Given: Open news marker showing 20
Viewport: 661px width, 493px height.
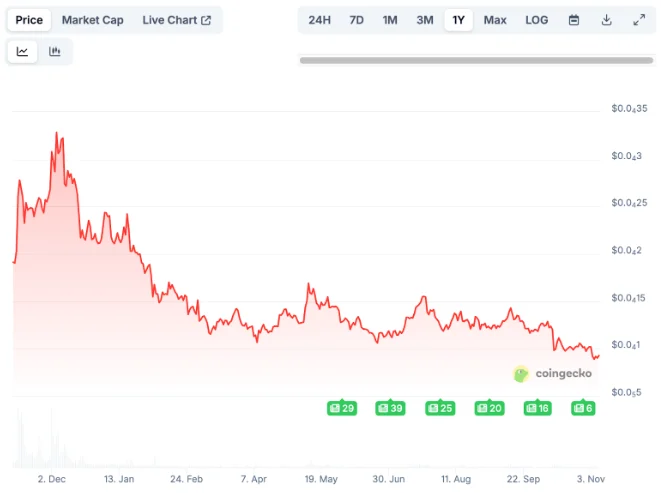Looking at the screenshot, I should click(489, 408).
